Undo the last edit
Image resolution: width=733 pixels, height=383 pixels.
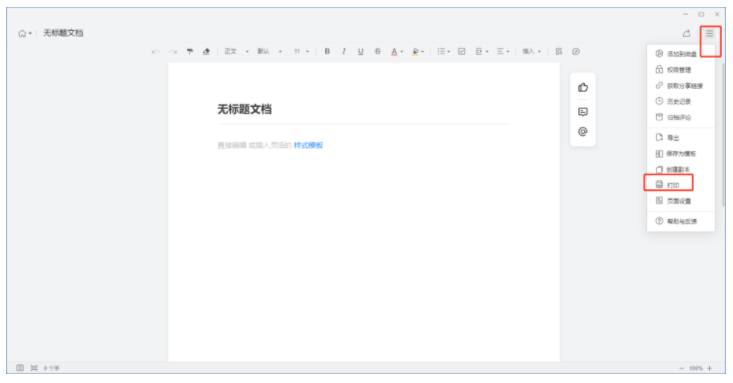tap(156, 51)
